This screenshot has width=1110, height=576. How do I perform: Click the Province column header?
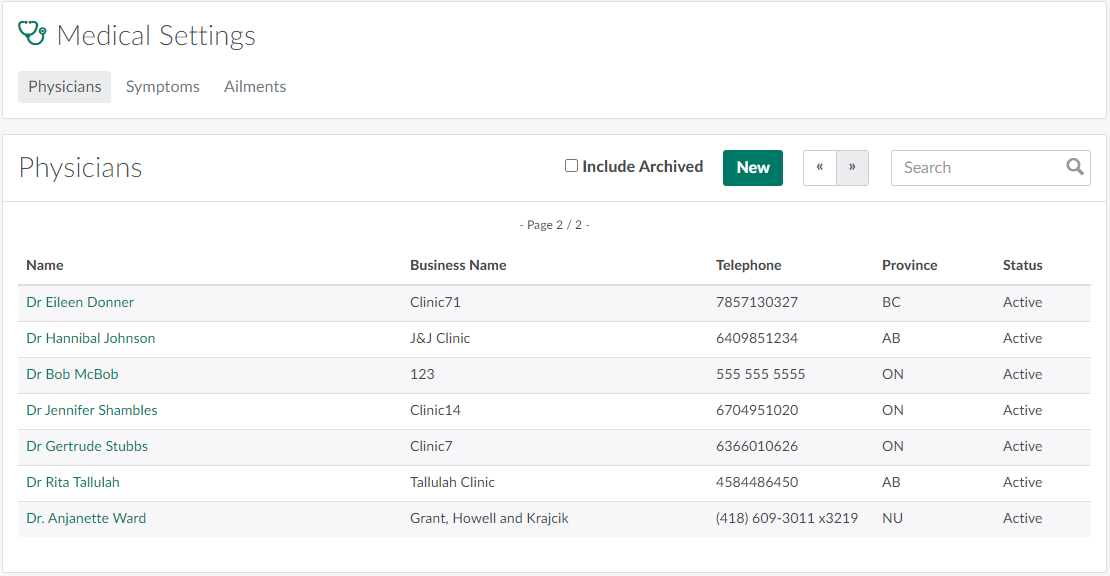click(x=909, y=265)
